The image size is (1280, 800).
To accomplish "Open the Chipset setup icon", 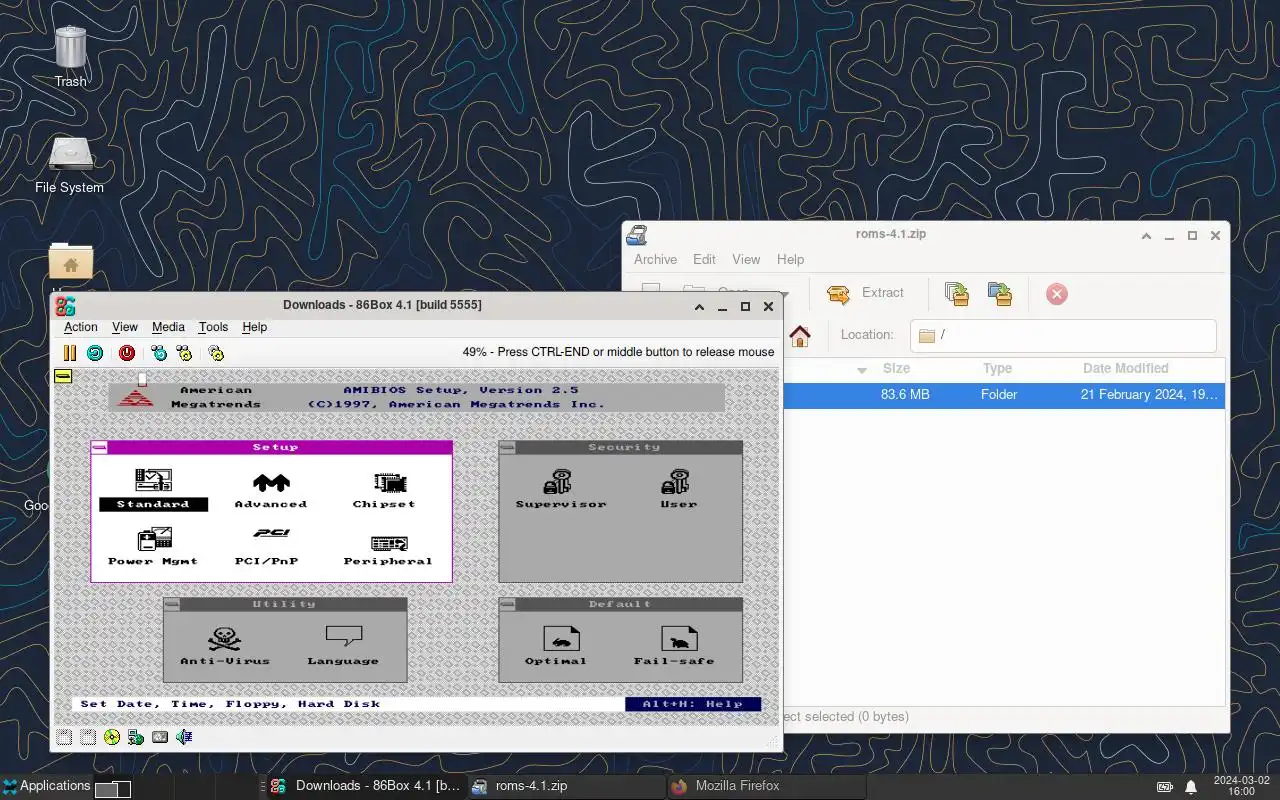I will [x=384, y=489].
